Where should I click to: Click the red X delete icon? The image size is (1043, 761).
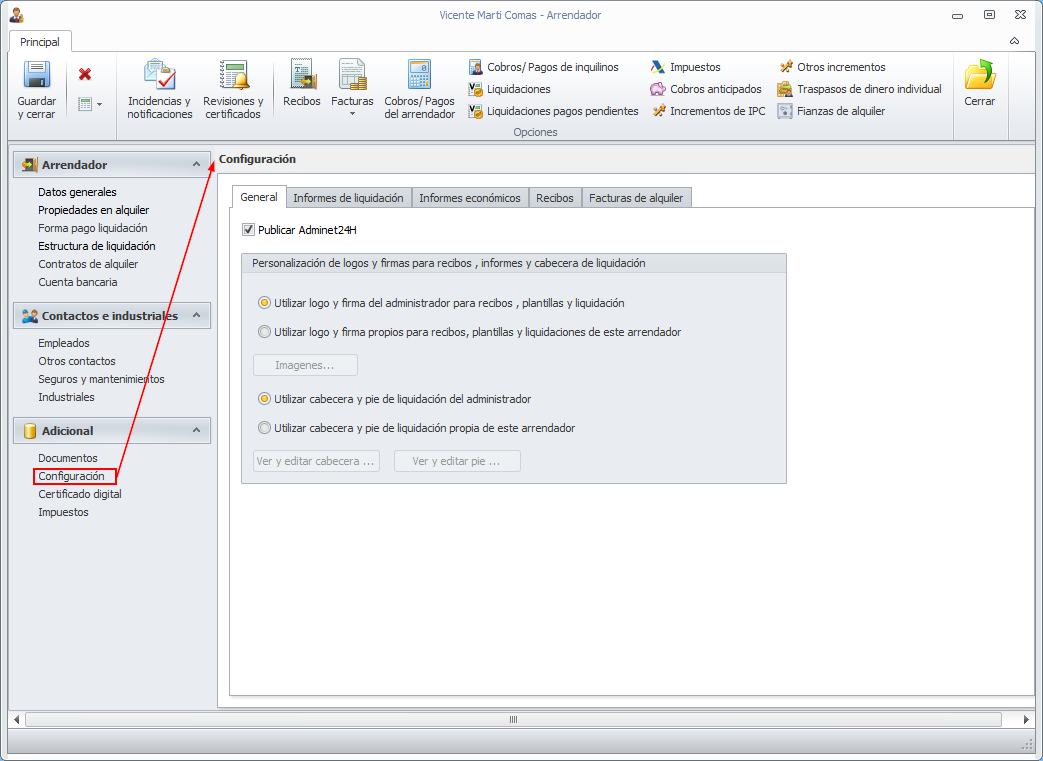(x=84, y=74)
